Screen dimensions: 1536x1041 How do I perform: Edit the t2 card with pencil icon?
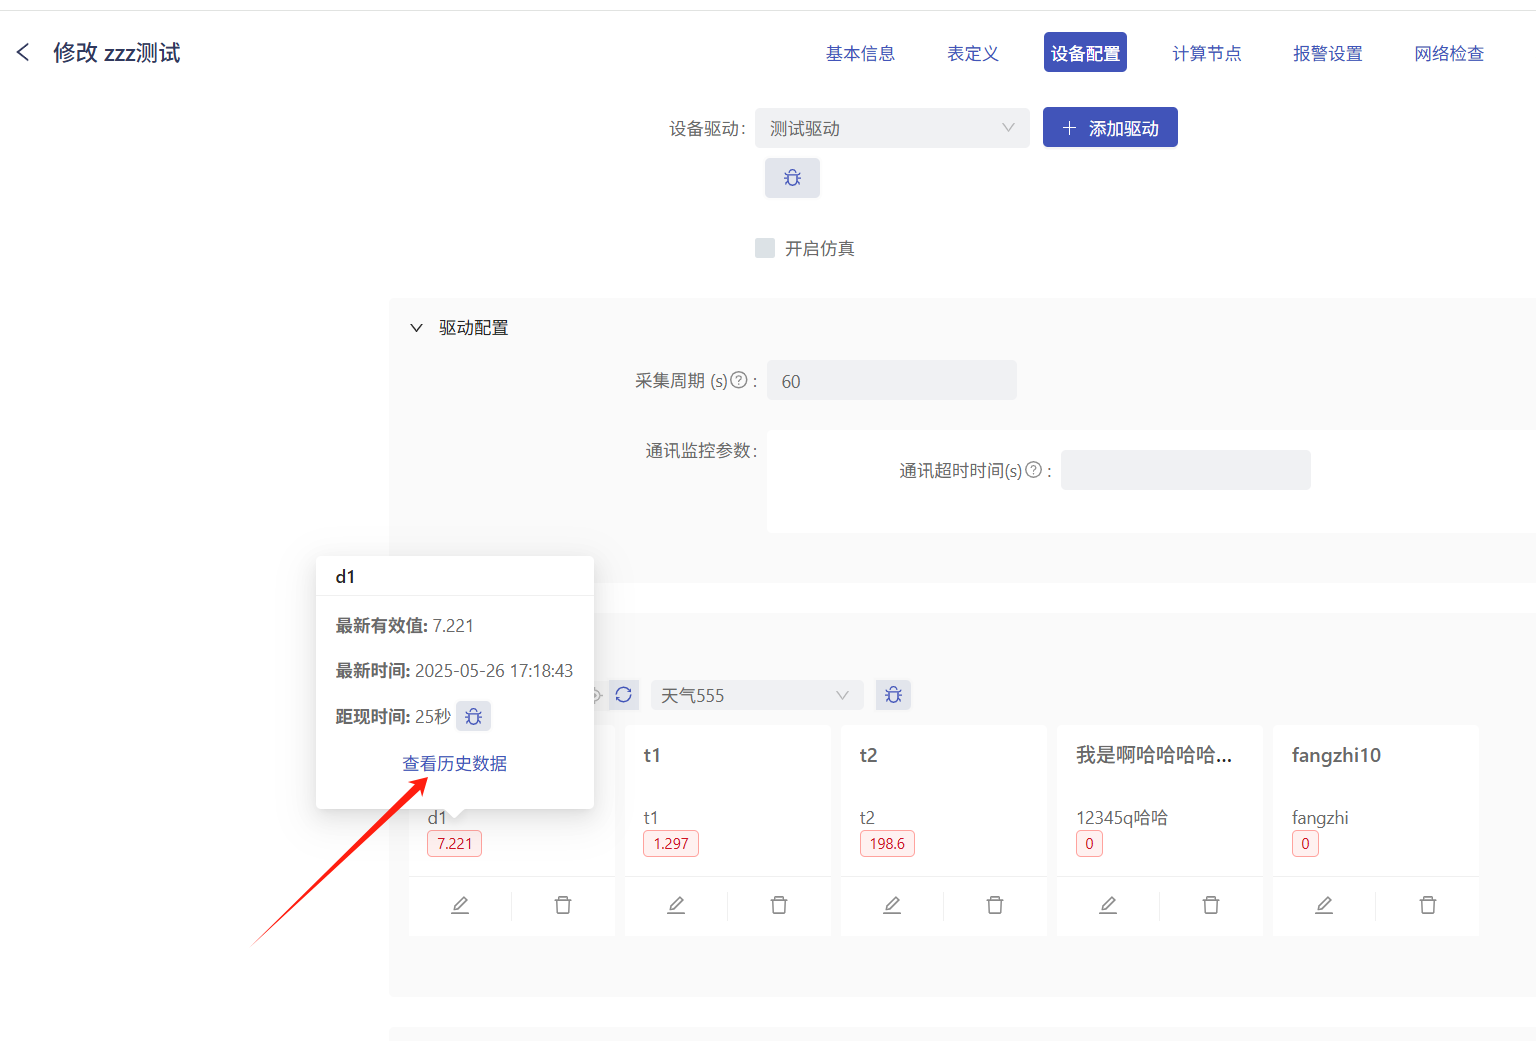click(892, 905)
